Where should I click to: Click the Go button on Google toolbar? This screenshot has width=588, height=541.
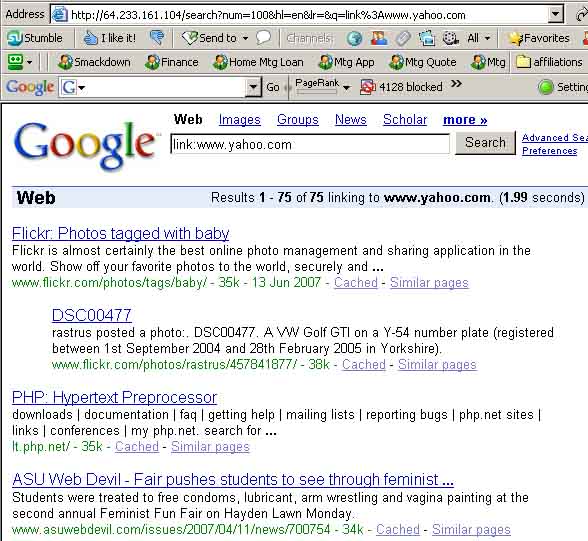coord(273,87)
